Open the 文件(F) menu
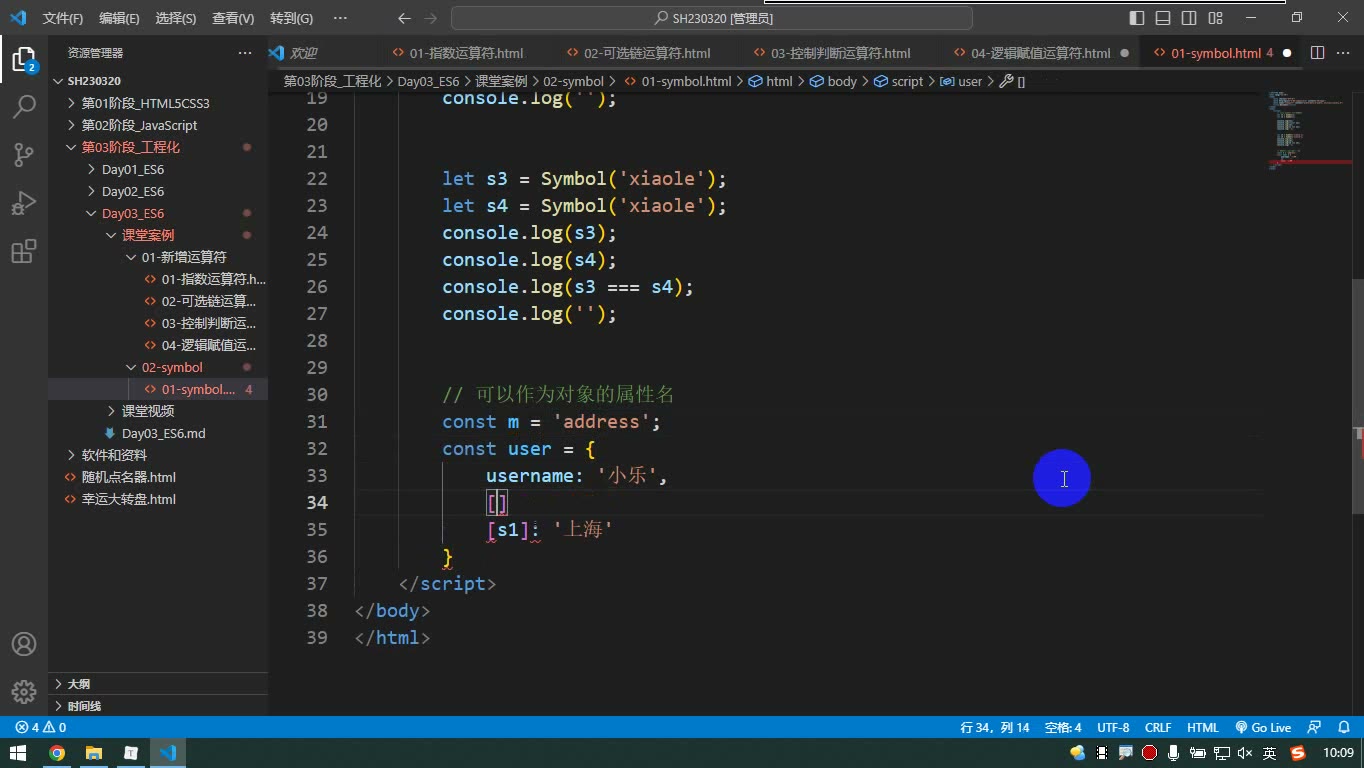 pos(63,18)
